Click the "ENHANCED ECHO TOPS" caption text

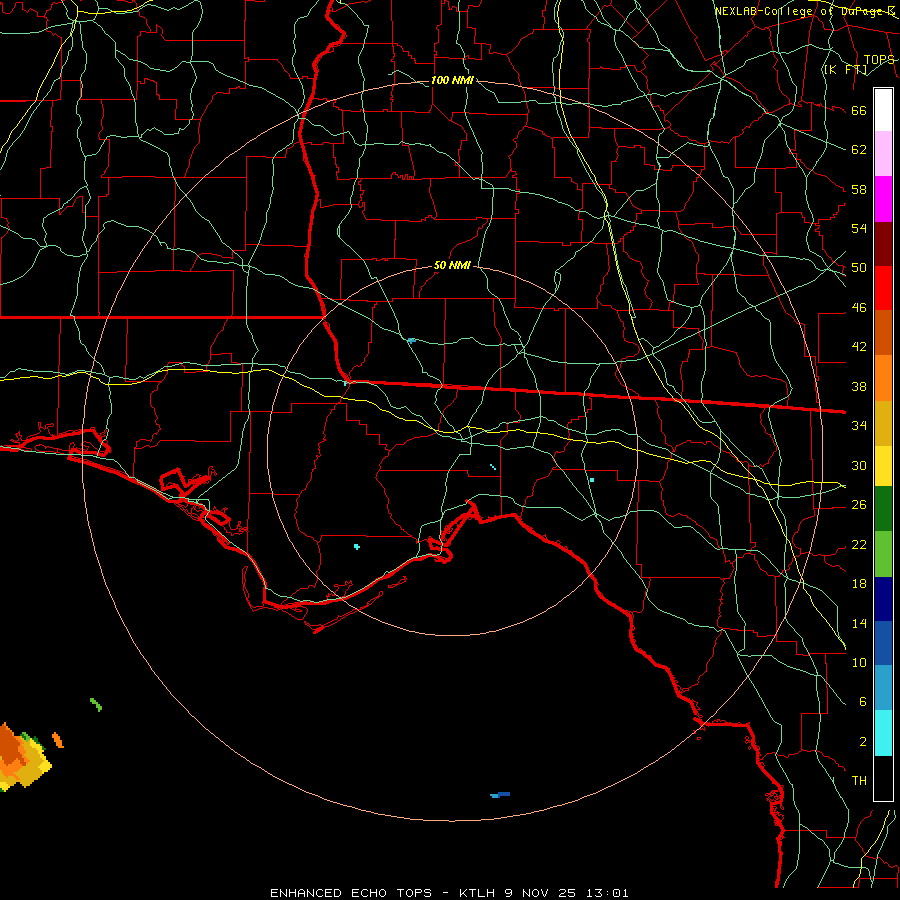pos(351,893)
